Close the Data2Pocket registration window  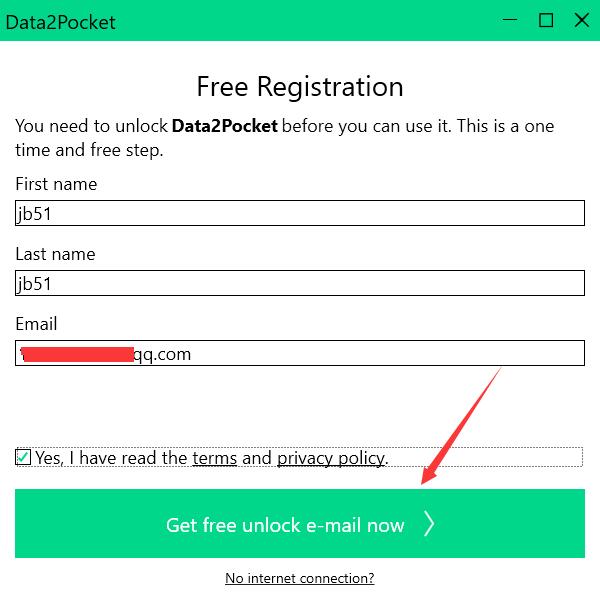[x=581, y=20]
